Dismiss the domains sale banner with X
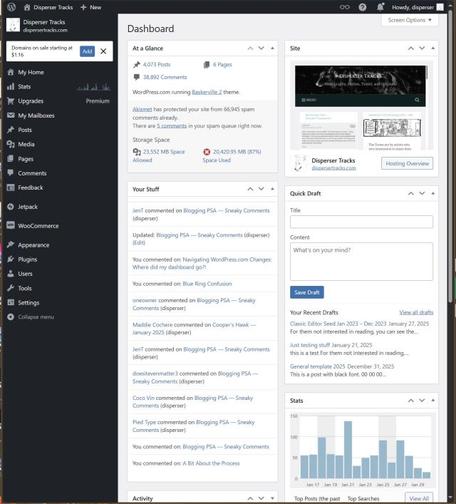Viewport: 456px width, 504px height. [x=103, y=51]
